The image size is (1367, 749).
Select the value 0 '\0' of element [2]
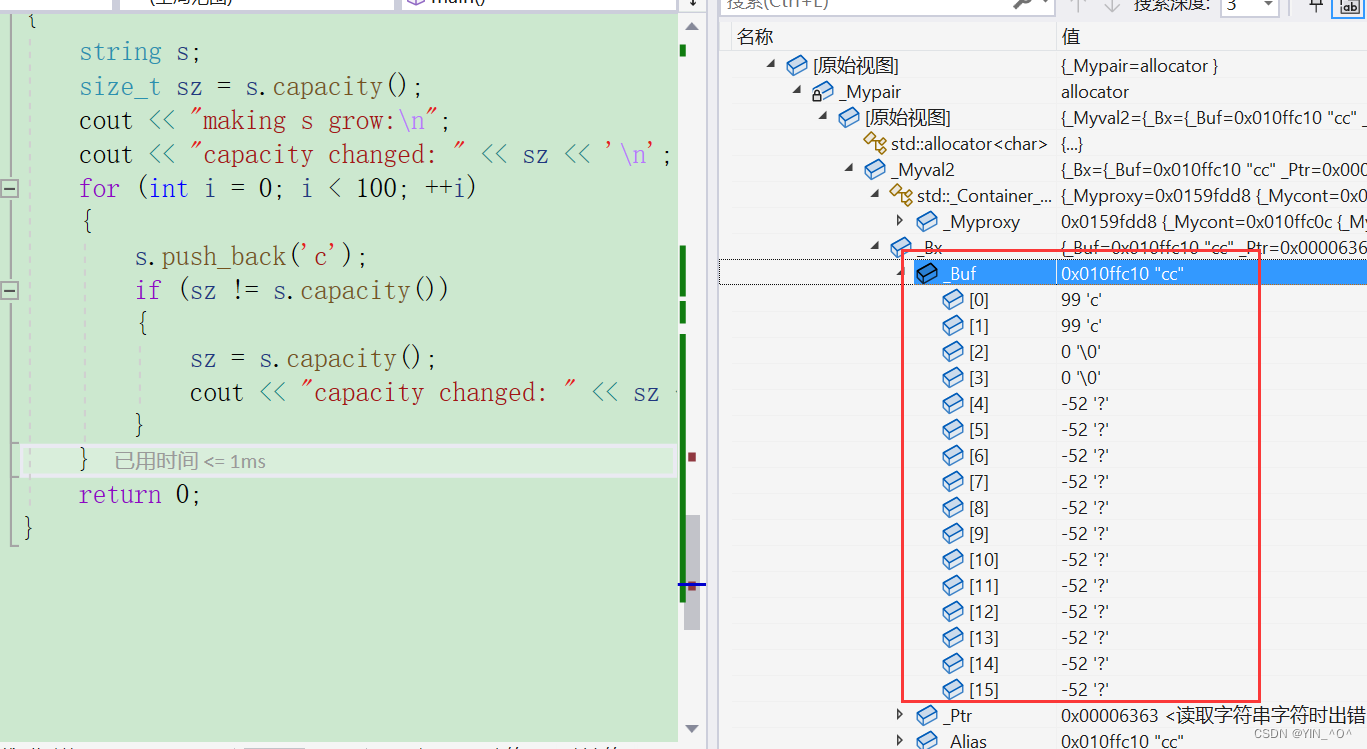[1083, 351]
